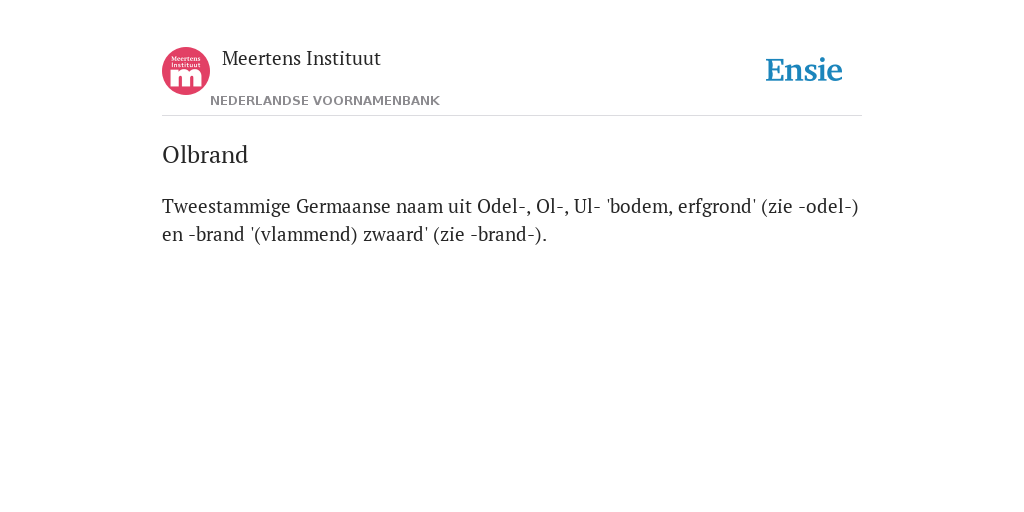1024x512 pixels.
Task: Click the '-brand' stem after 'en'
Action: point(216,234)
